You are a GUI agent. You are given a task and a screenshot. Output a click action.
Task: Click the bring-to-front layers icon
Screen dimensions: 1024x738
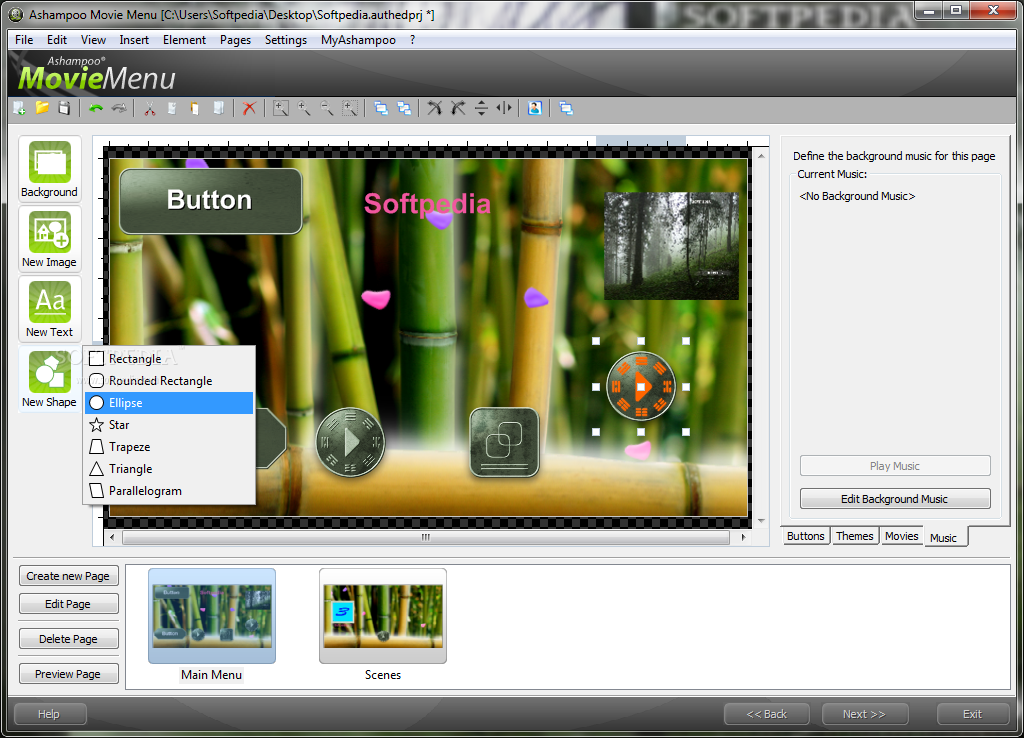[381, 108]
